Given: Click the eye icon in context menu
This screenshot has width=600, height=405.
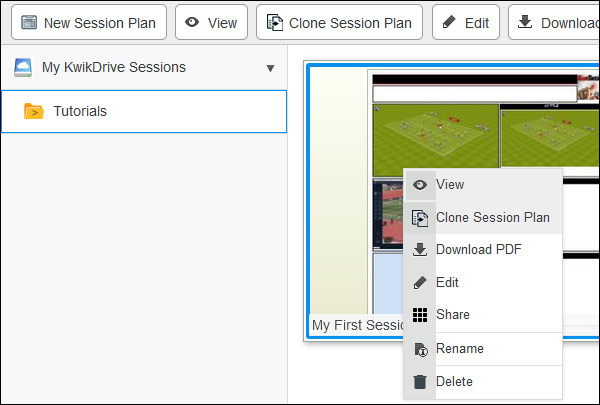Looking at the screenshot, I should tap(420, 185).
